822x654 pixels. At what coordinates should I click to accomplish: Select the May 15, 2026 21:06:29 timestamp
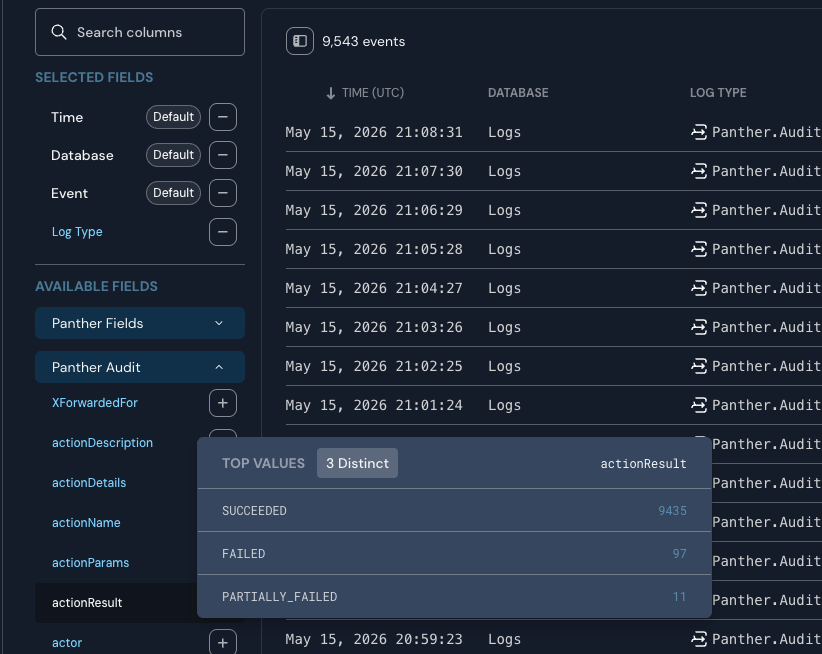point(374,210)
